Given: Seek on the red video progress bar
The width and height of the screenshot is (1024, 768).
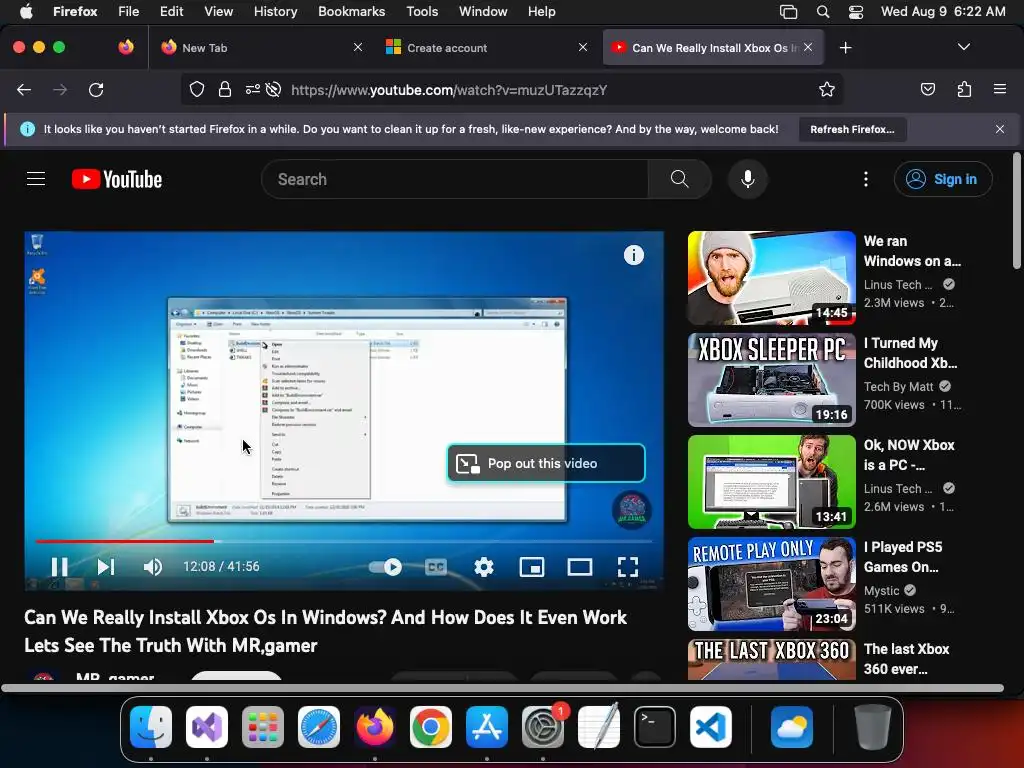Looking at the screenshot, I should 124,541.
